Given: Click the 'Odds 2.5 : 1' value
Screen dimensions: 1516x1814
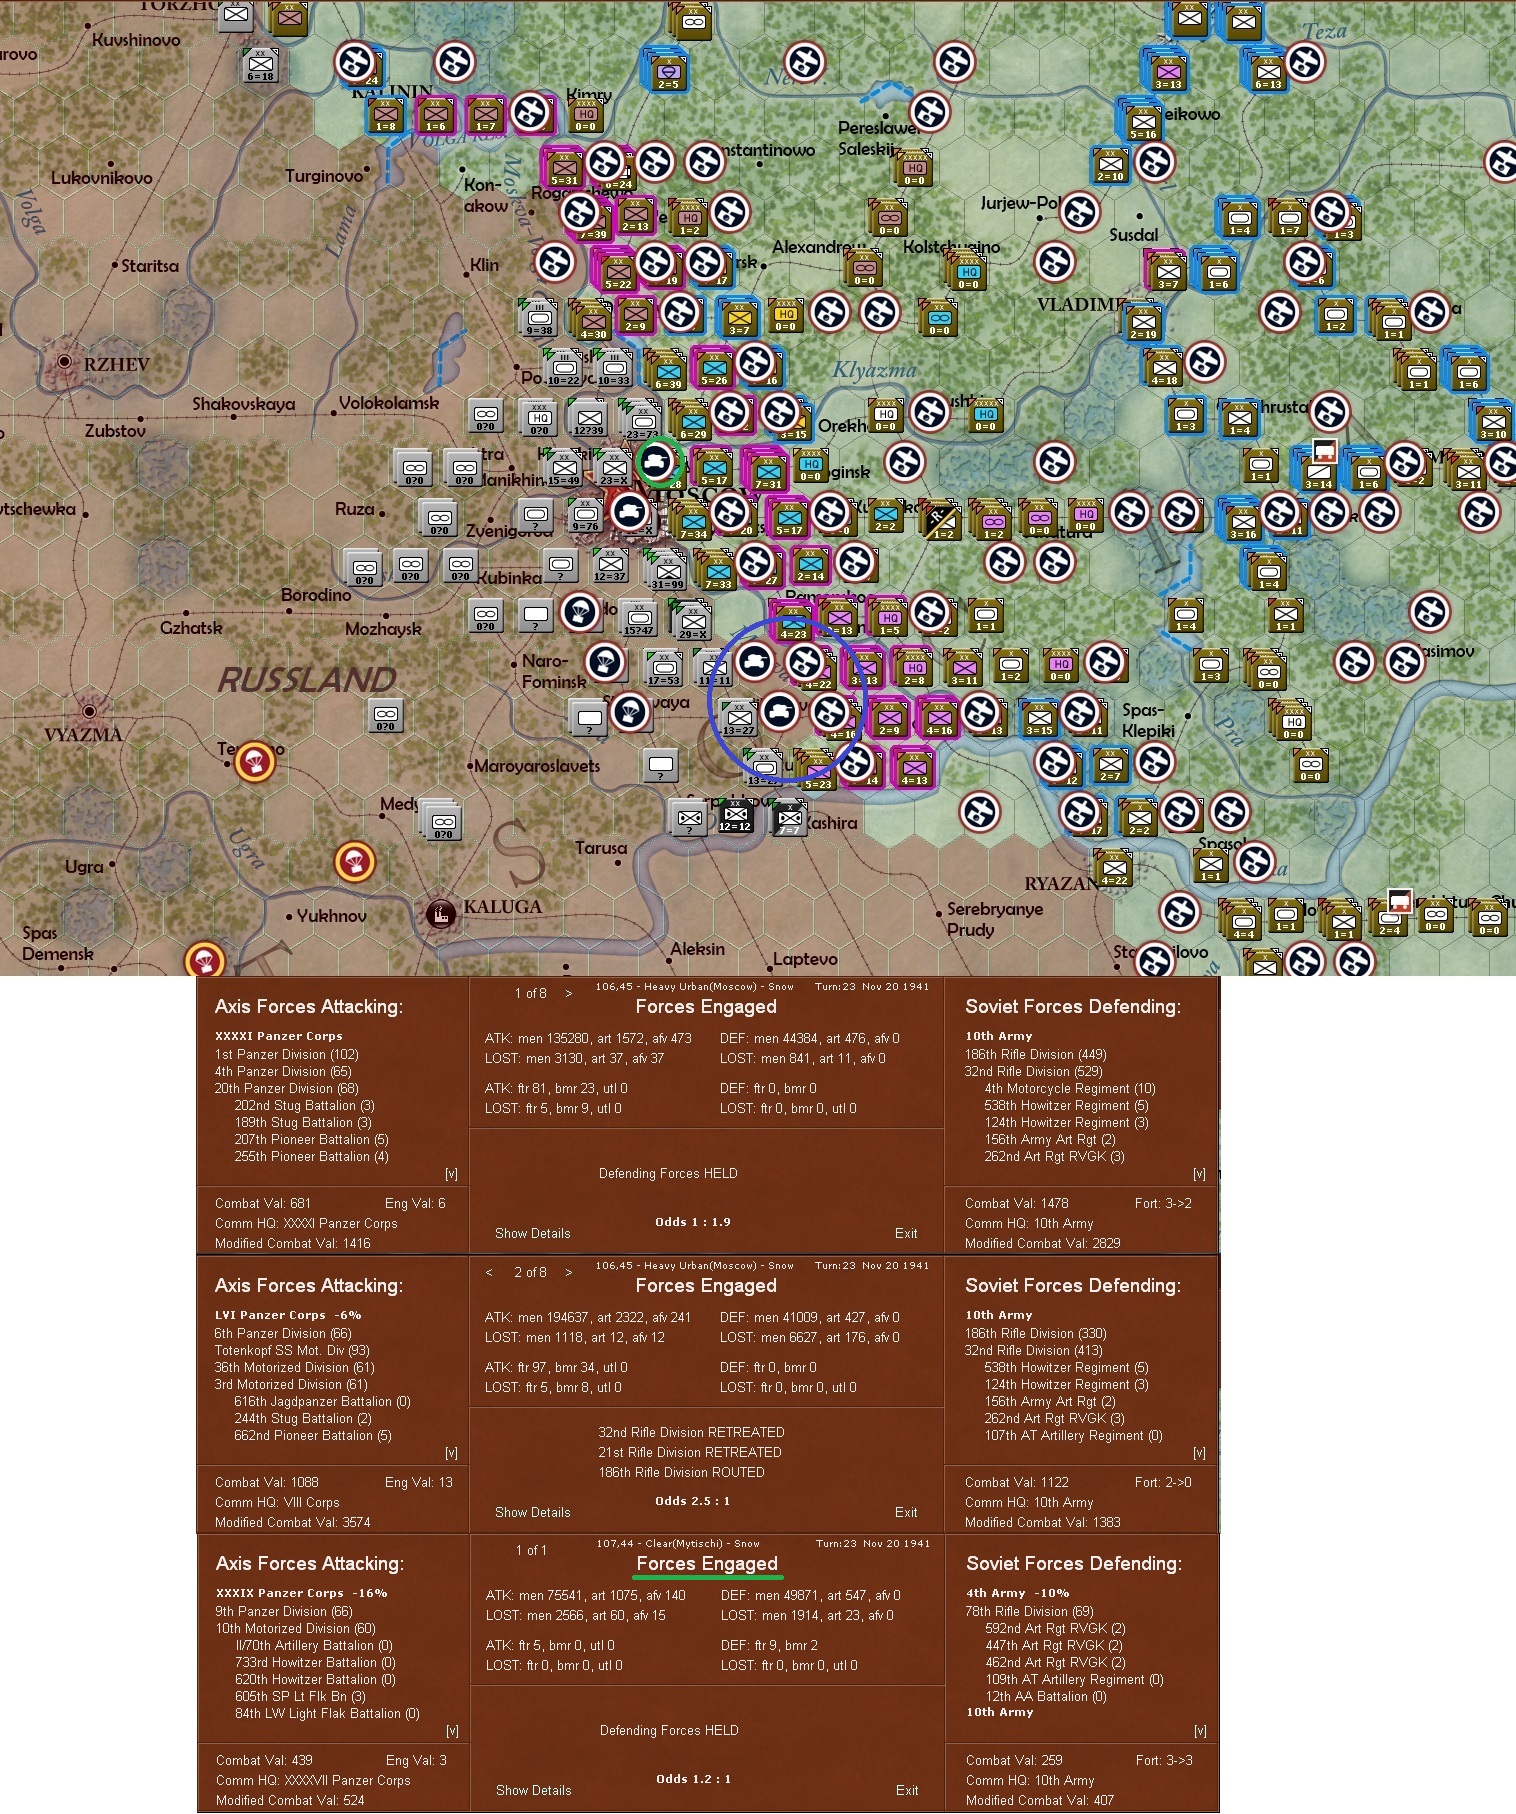Looking at the screenshot, I should tap(693, 1501).
